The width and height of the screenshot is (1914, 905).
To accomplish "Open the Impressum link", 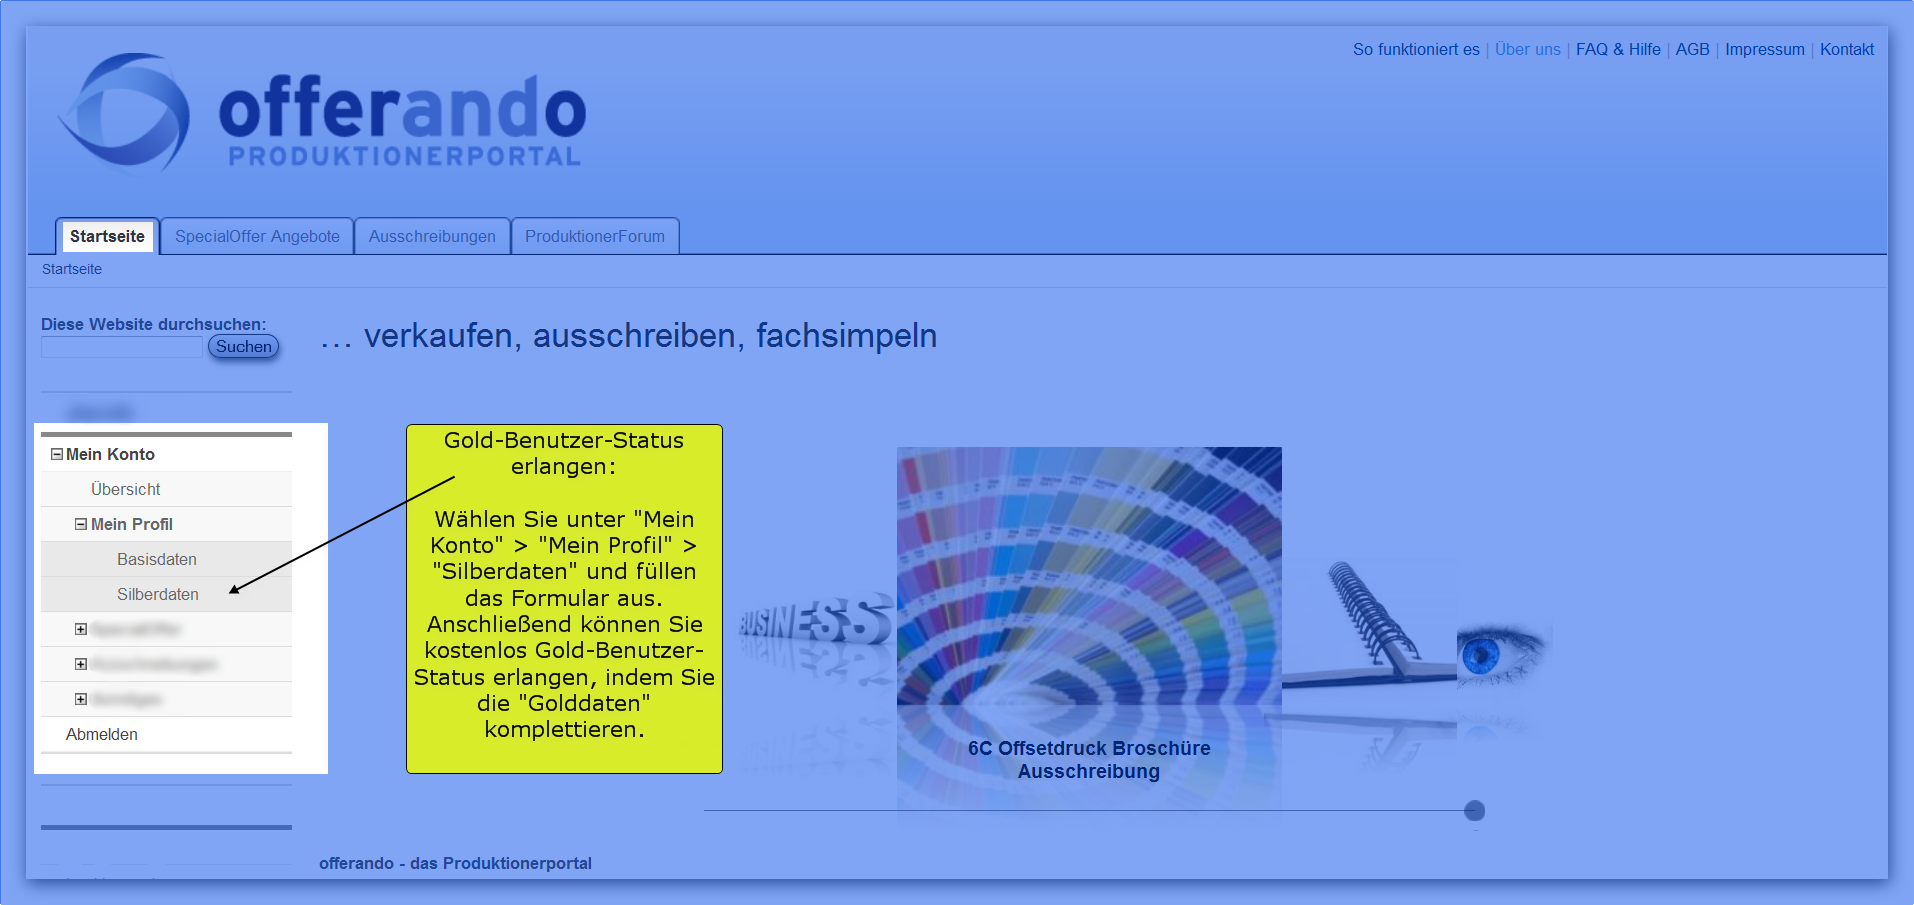I will click(1764, 49).
